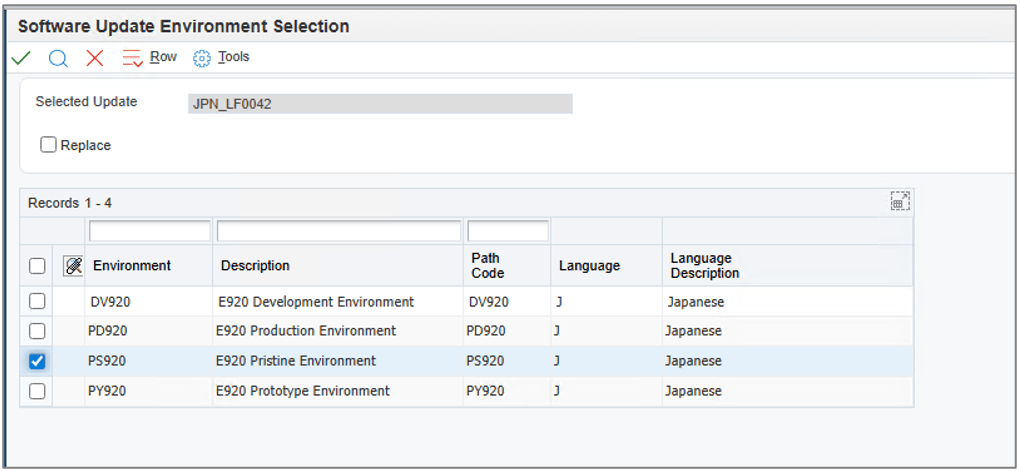
Task: Click the grid export icon at top right
Action: point(899,202)
